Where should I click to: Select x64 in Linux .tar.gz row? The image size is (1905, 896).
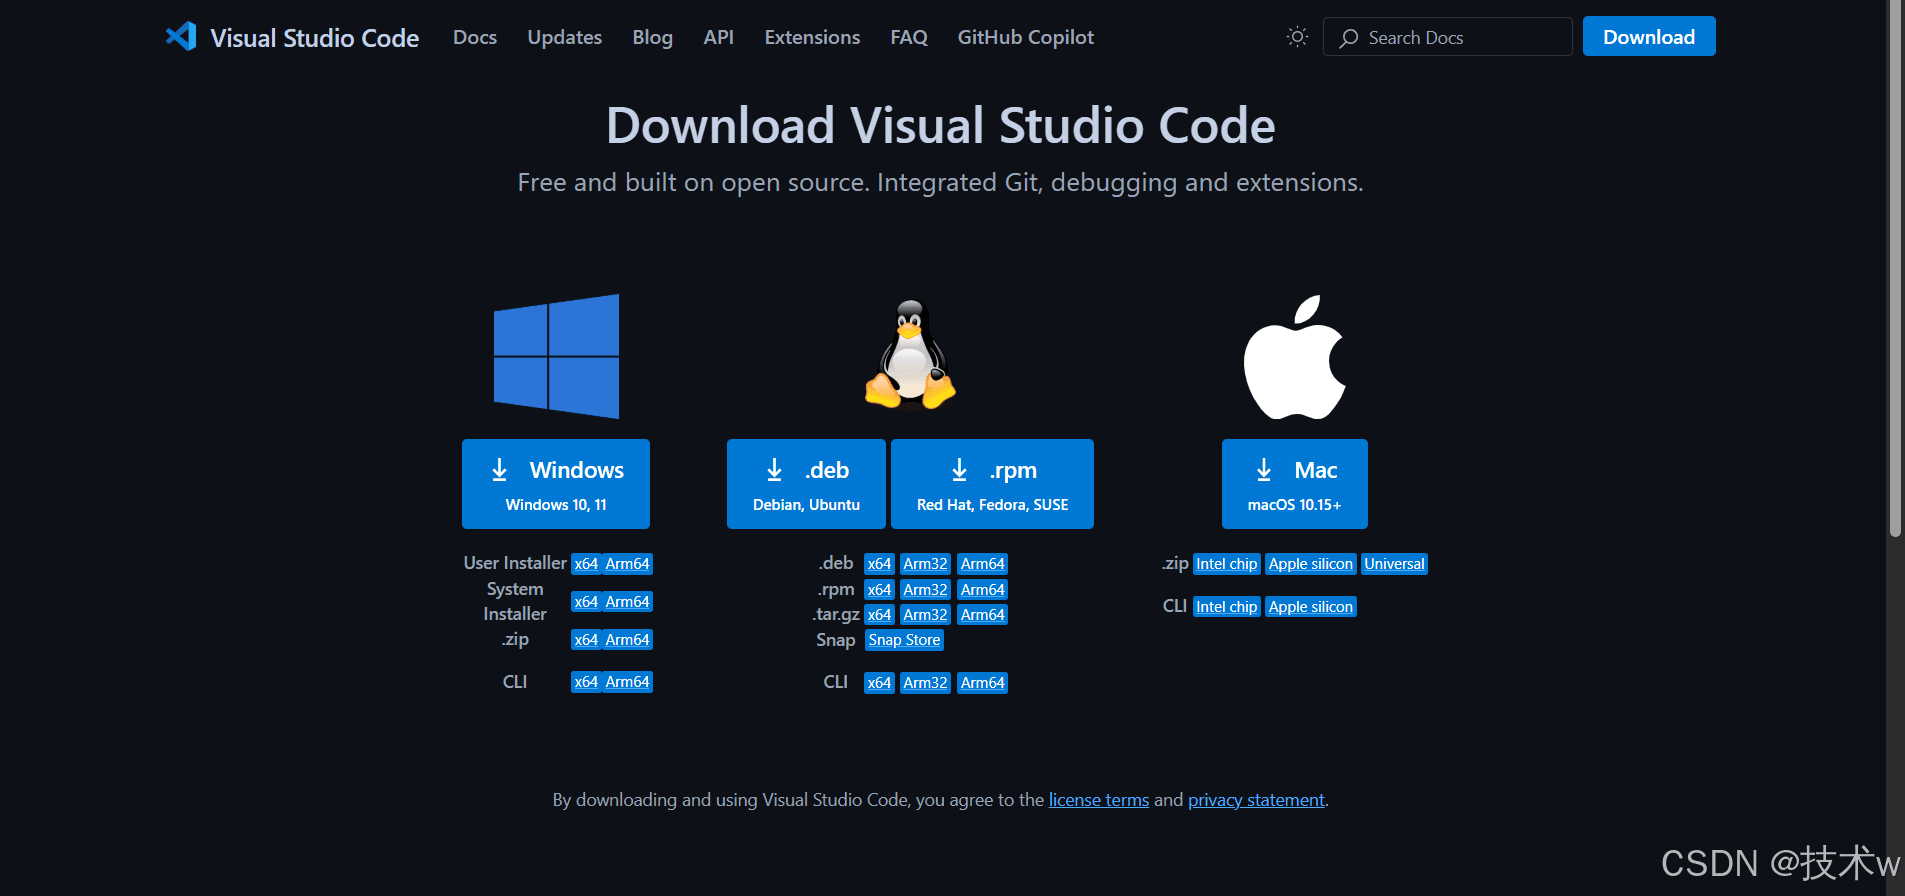coord(879,615)
